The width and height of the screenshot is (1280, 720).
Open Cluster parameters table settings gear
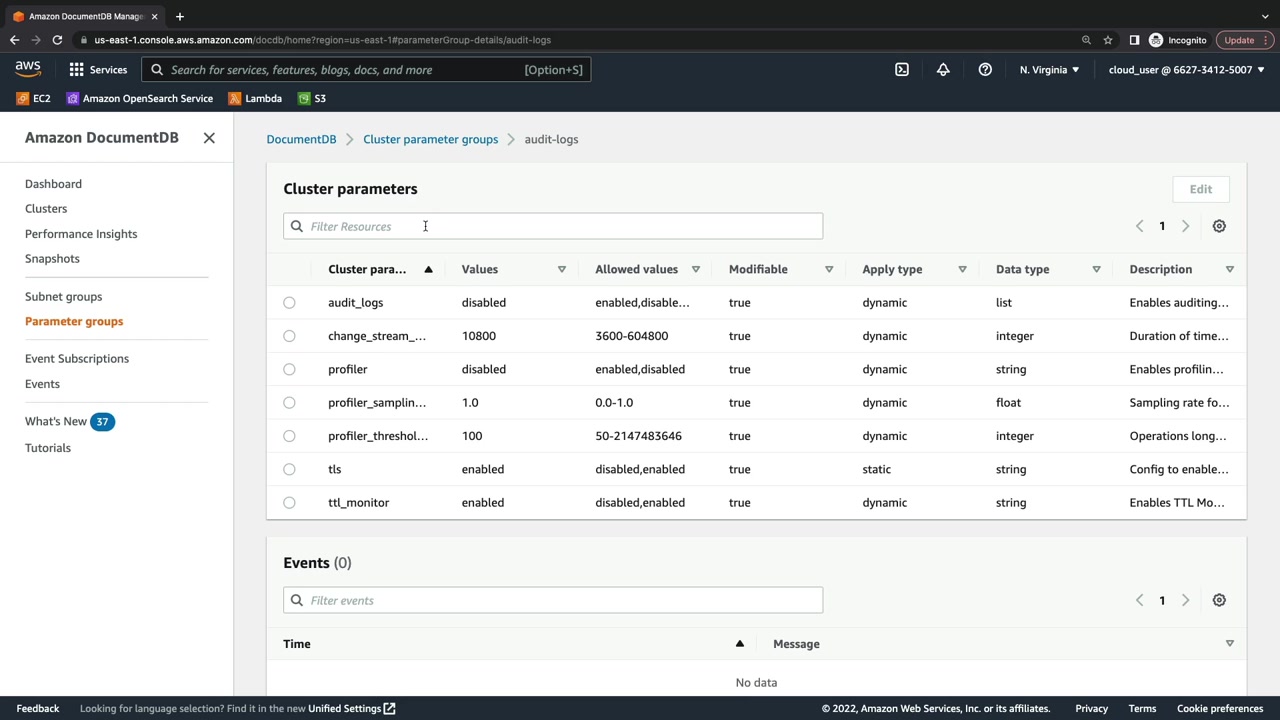coord(1219,226)
